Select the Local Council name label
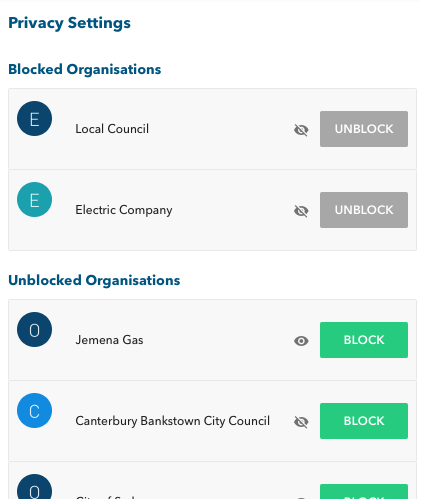The width and height of the screenshot is (421, 499). click(112, 129)
